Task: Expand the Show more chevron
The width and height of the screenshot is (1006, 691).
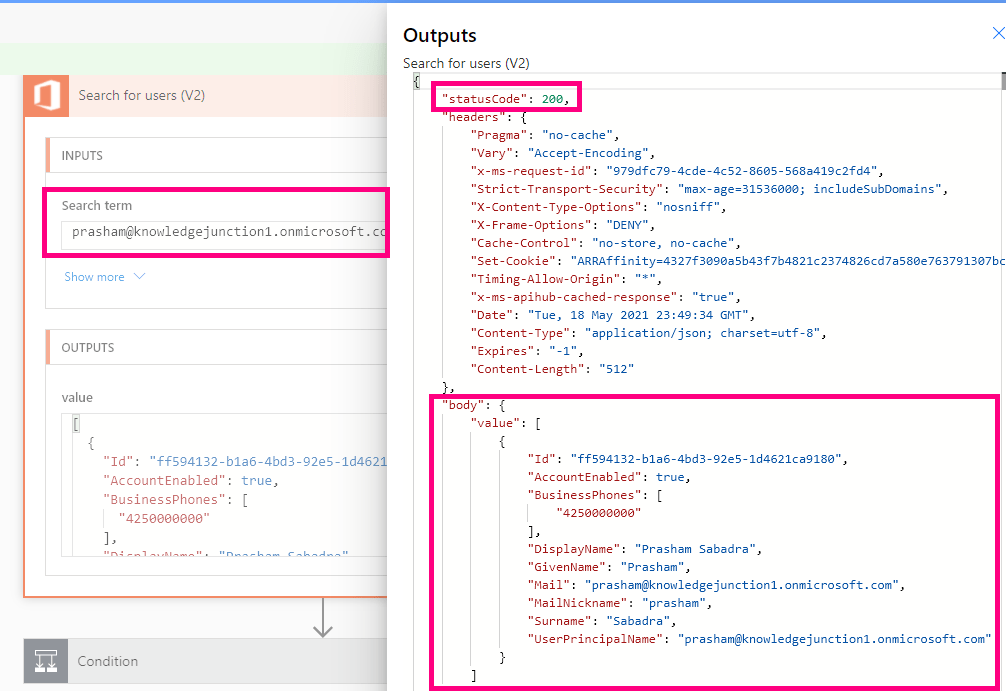Action: click(x=139, y=276)
